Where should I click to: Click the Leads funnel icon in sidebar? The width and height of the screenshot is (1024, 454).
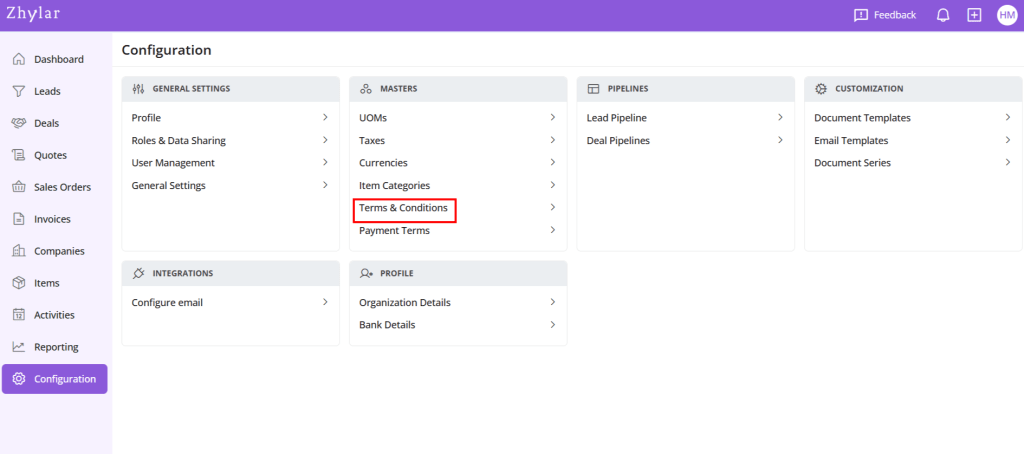tap(18, 91)
